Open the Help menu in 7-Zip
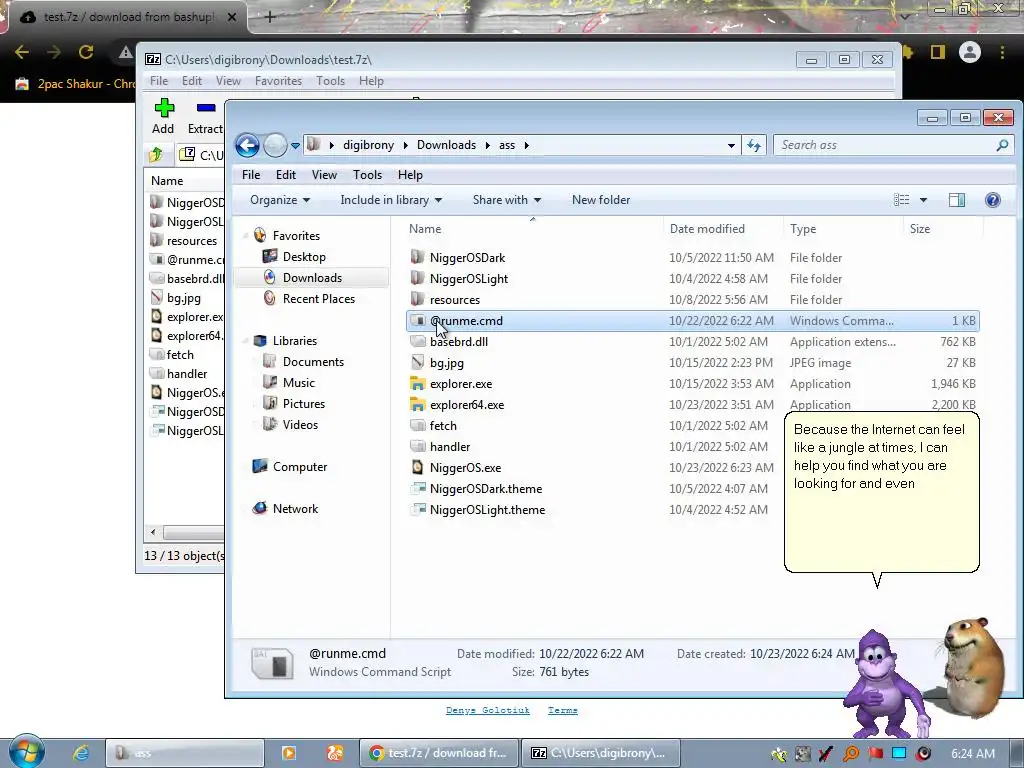 tap(371, 81)
